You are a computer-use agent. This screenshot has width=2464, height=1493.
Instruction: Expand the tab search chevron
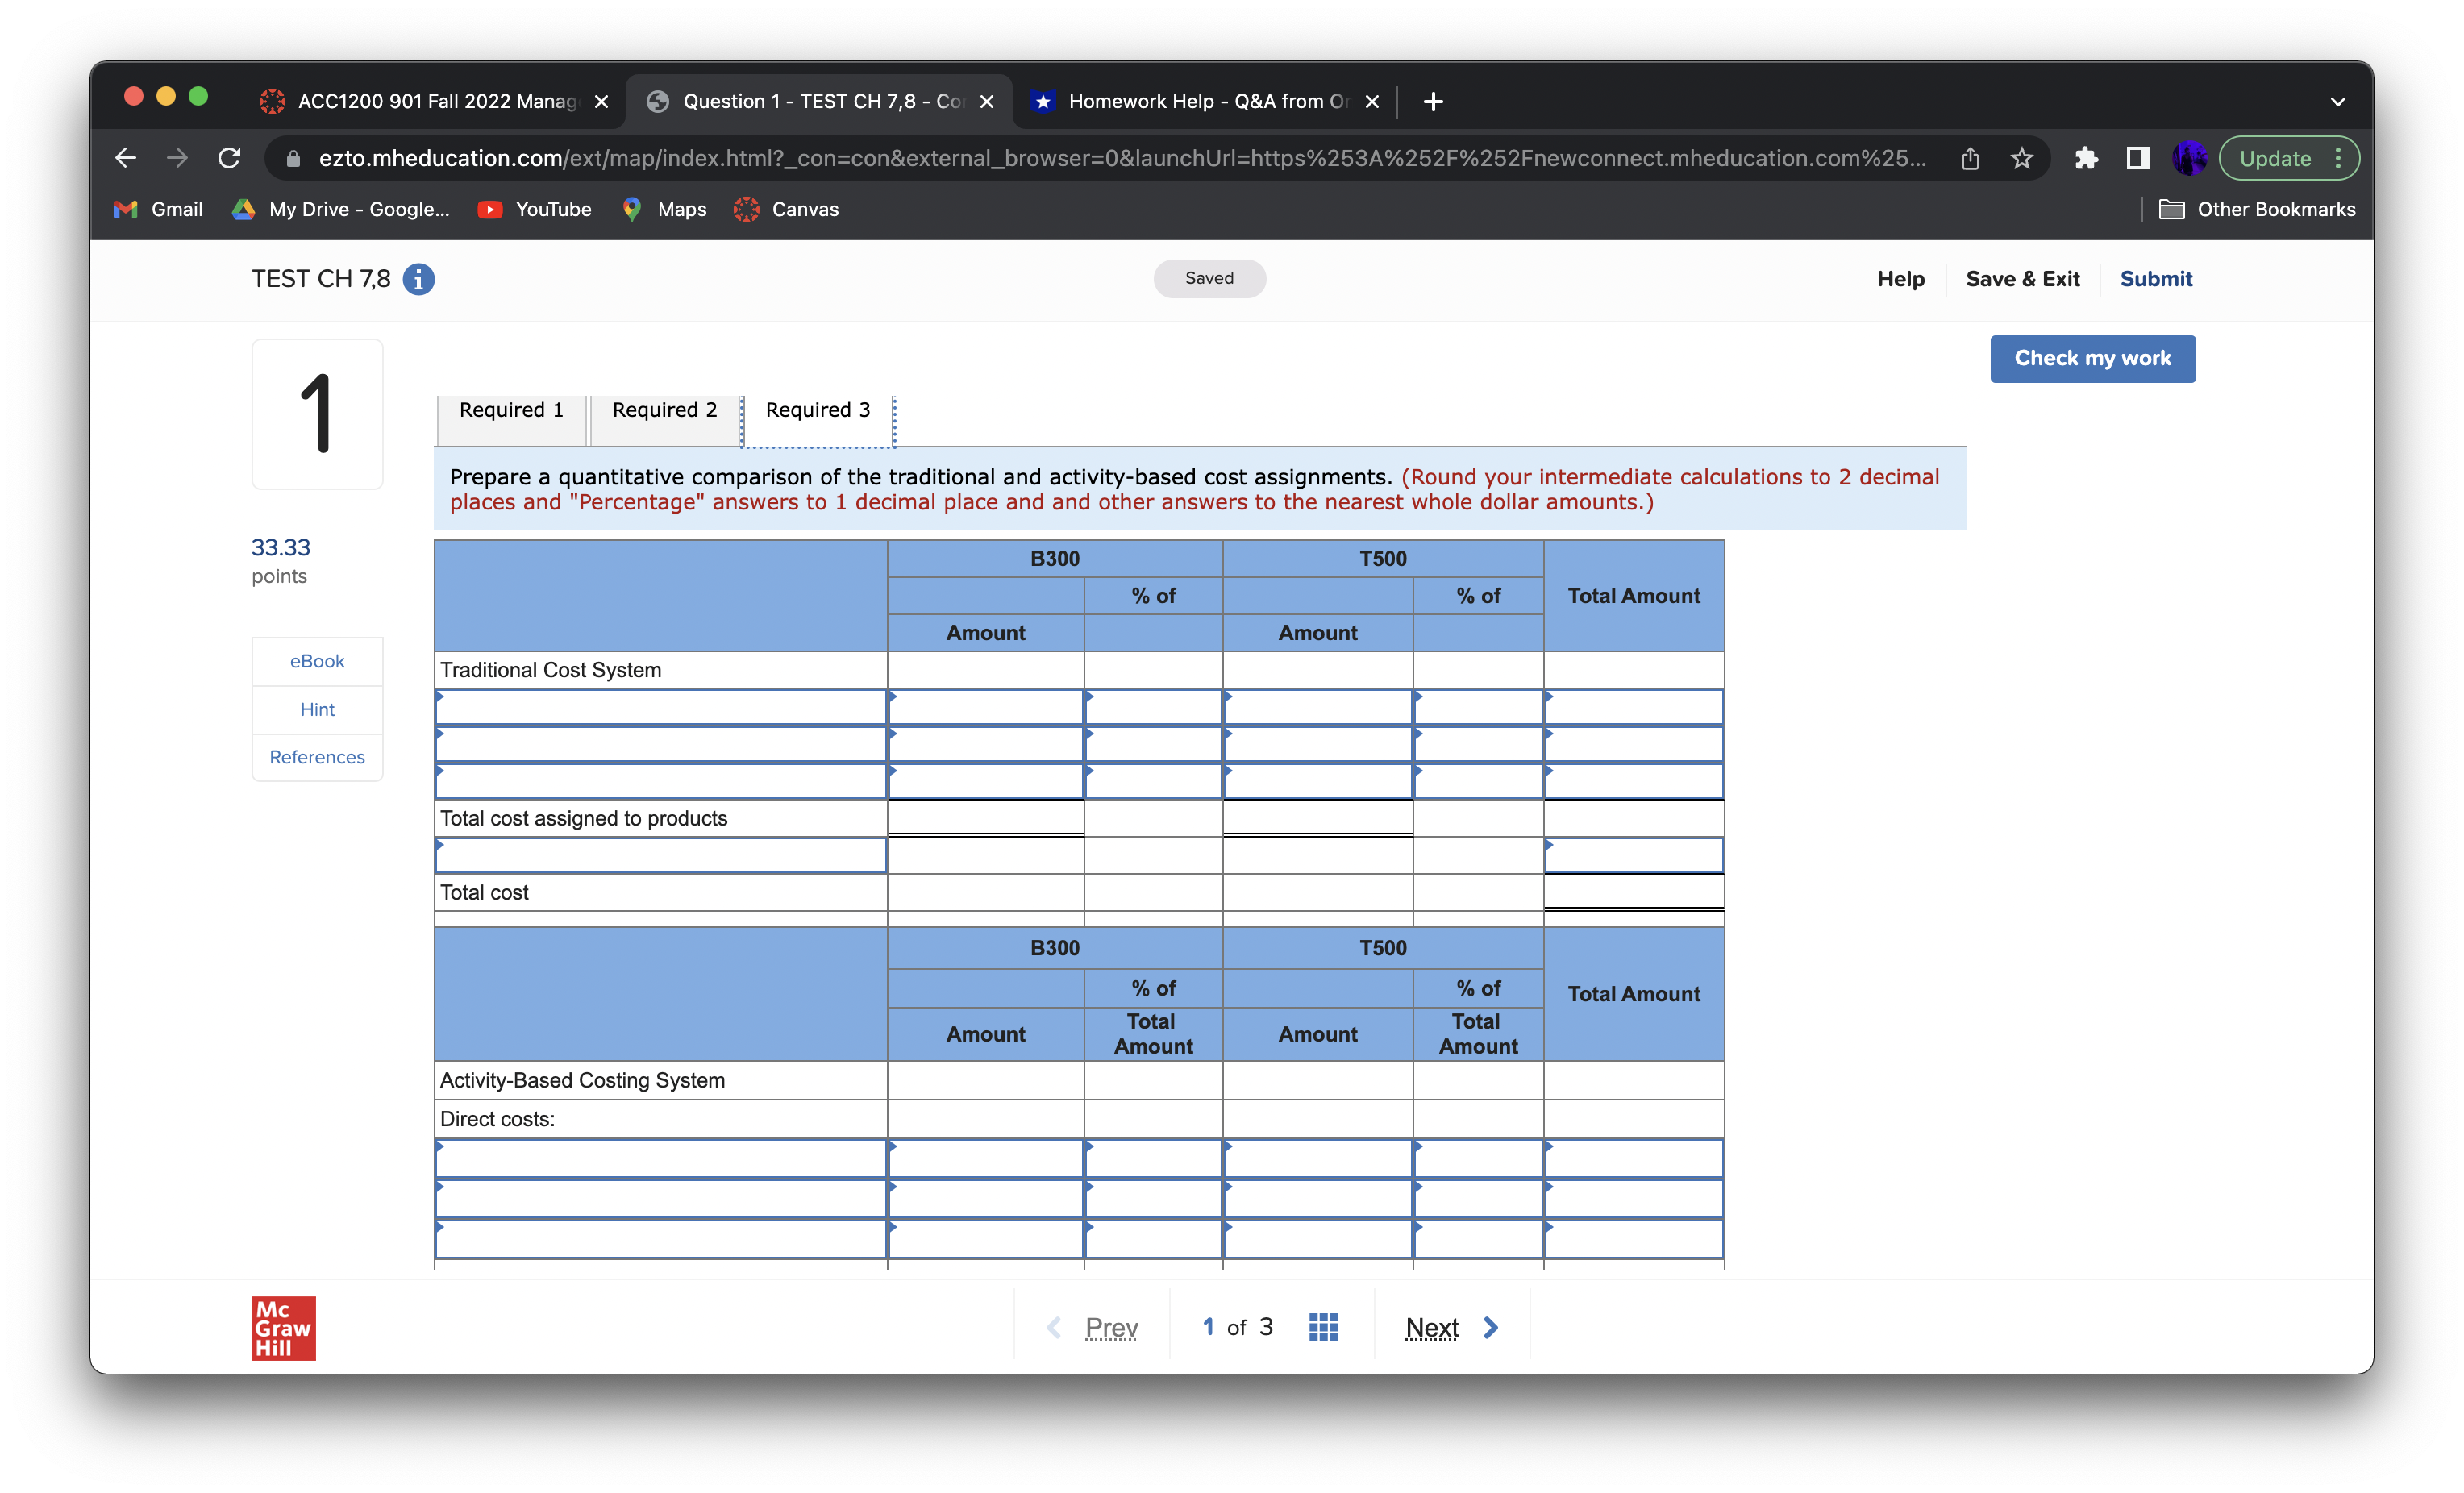pyautogui.click(x=2337, y=101)
